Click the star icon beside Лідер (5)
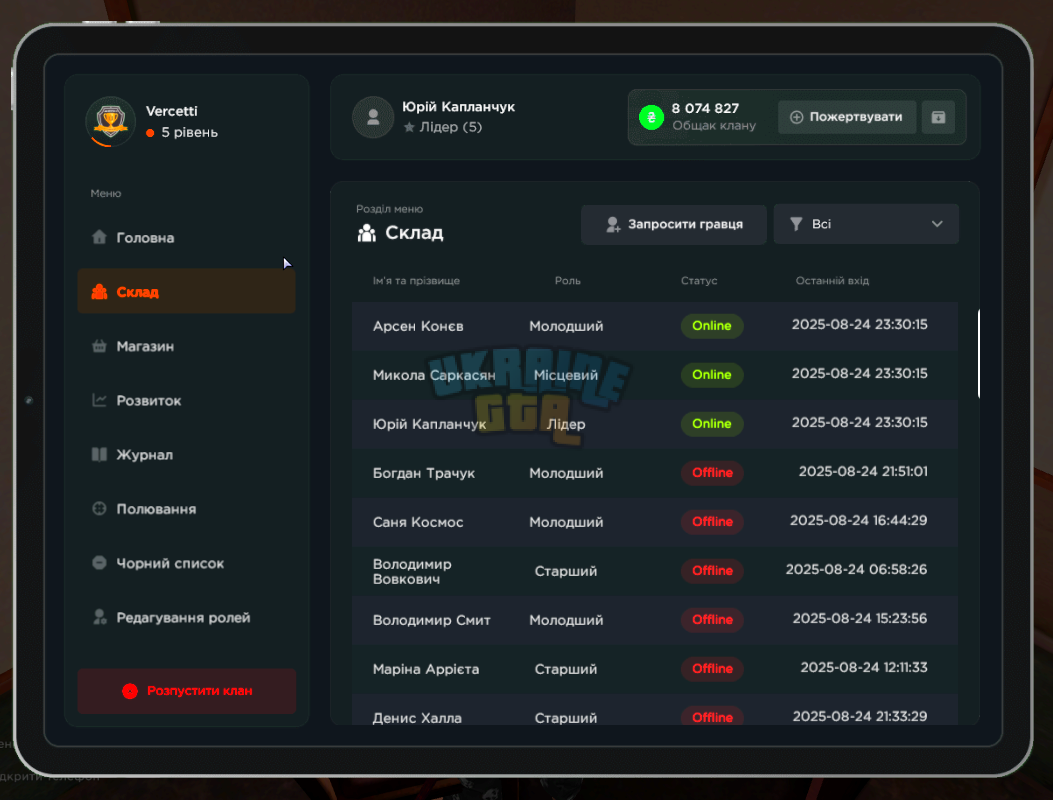This screenshot has width=1053, height=800. point(409,127)
